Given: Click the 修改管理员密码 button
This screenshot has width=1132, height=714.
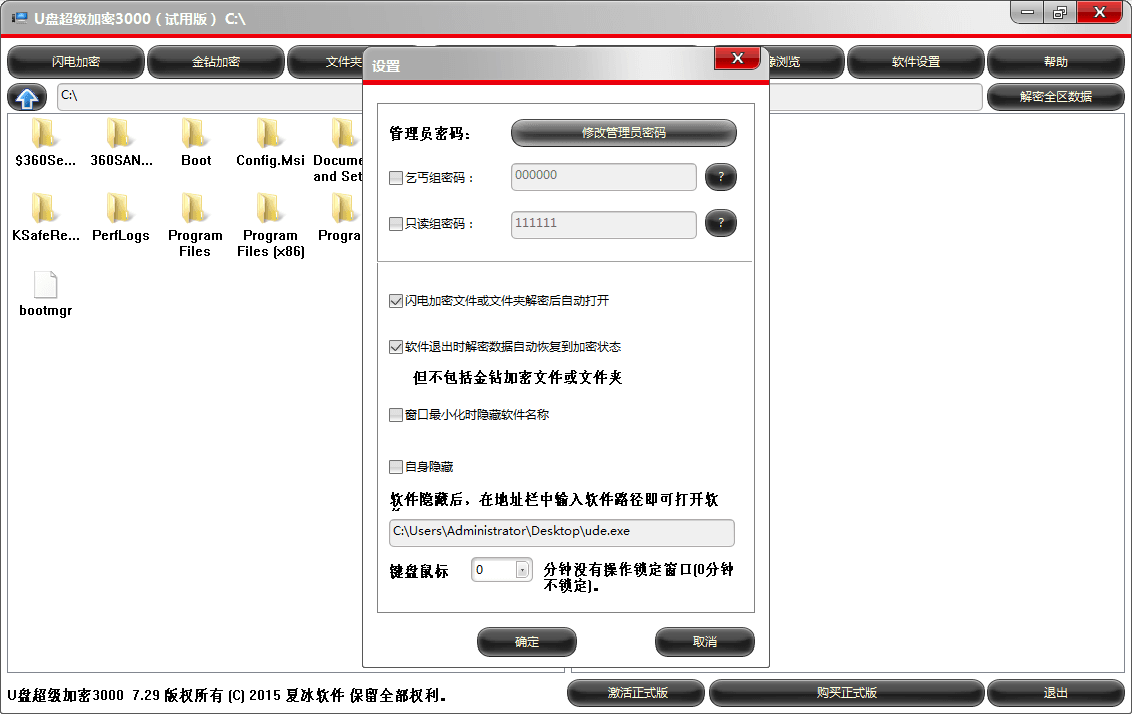Looking at the screenshot, I should pyautogui.click(x=623, y=132).
